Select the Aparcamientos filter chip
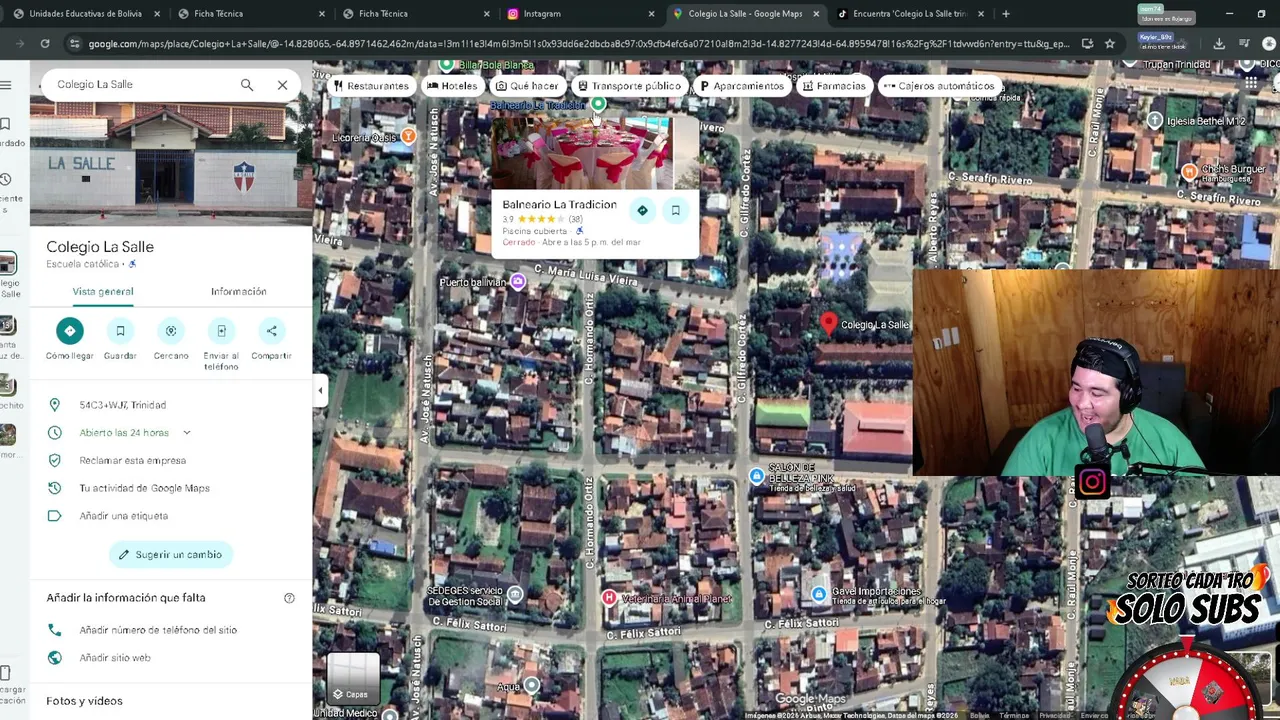 [x=741, y=86]
